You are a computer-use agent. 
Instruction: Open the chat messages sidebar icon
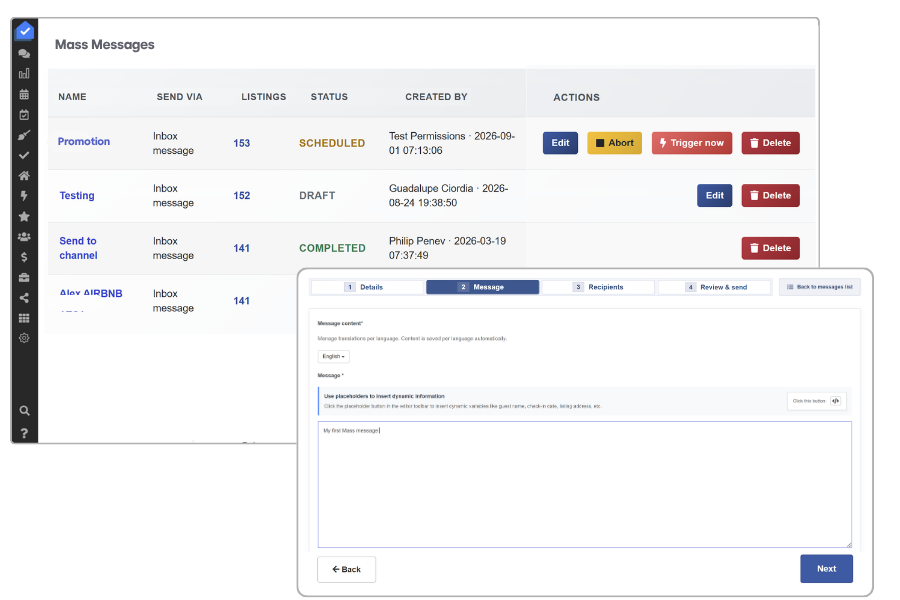click(24, 53)
